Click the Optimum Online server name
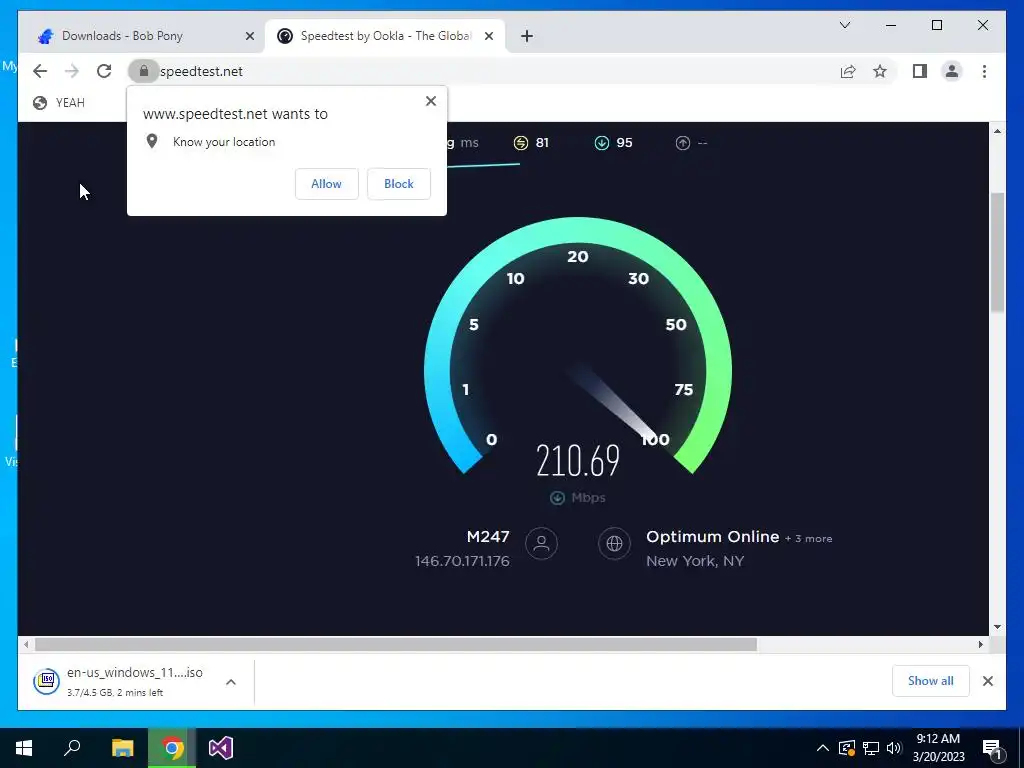 (x=712, y=537)
